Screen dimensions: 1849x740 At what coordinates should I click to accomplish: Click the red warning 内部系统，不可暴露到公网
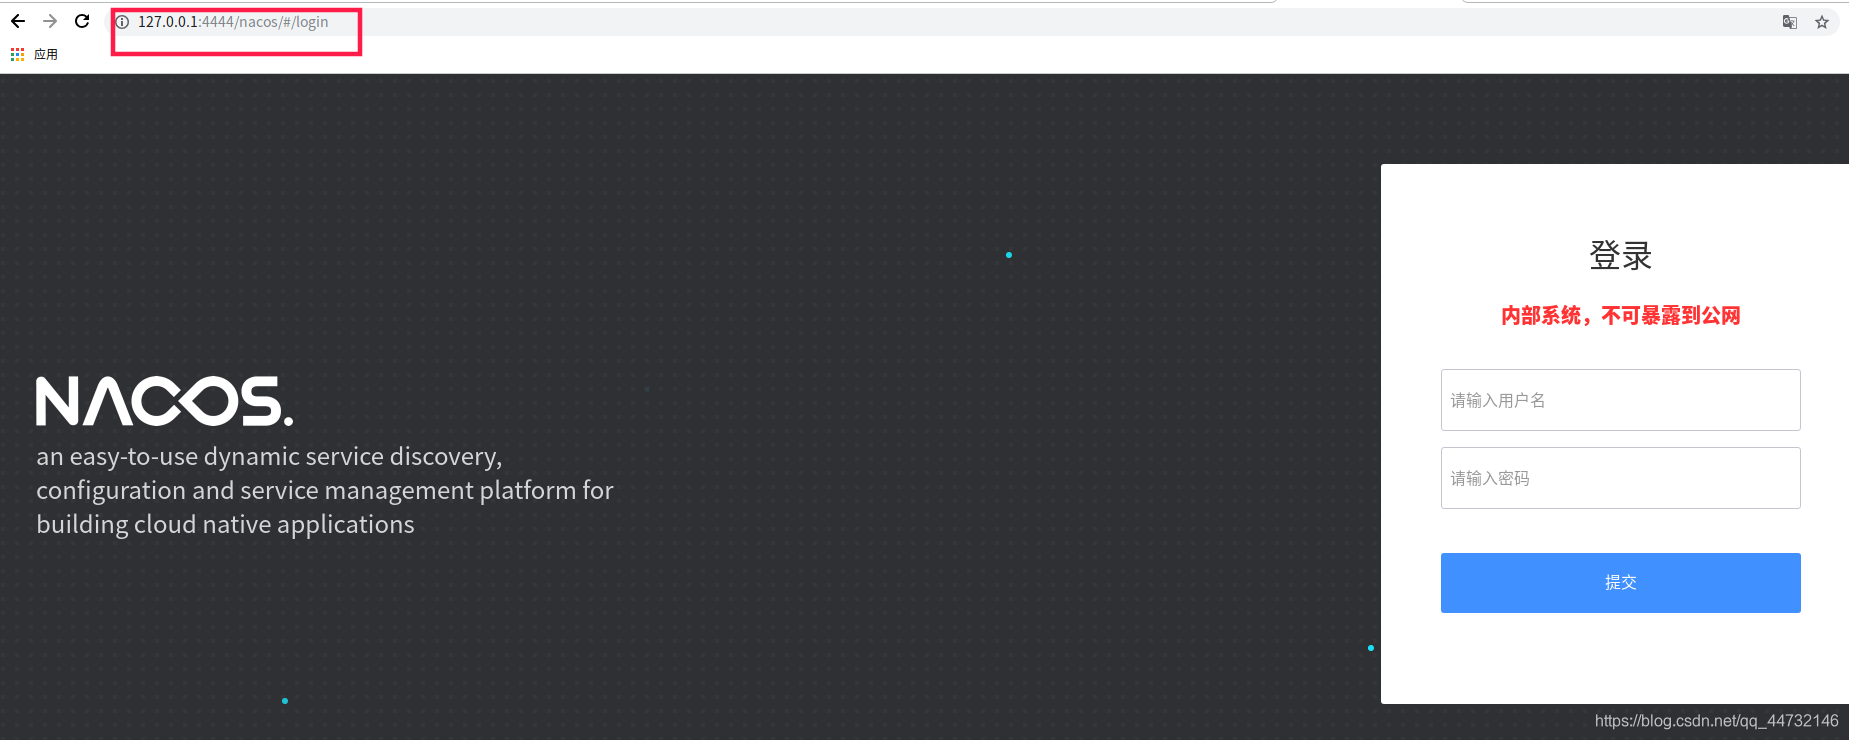pos(1621,316)
